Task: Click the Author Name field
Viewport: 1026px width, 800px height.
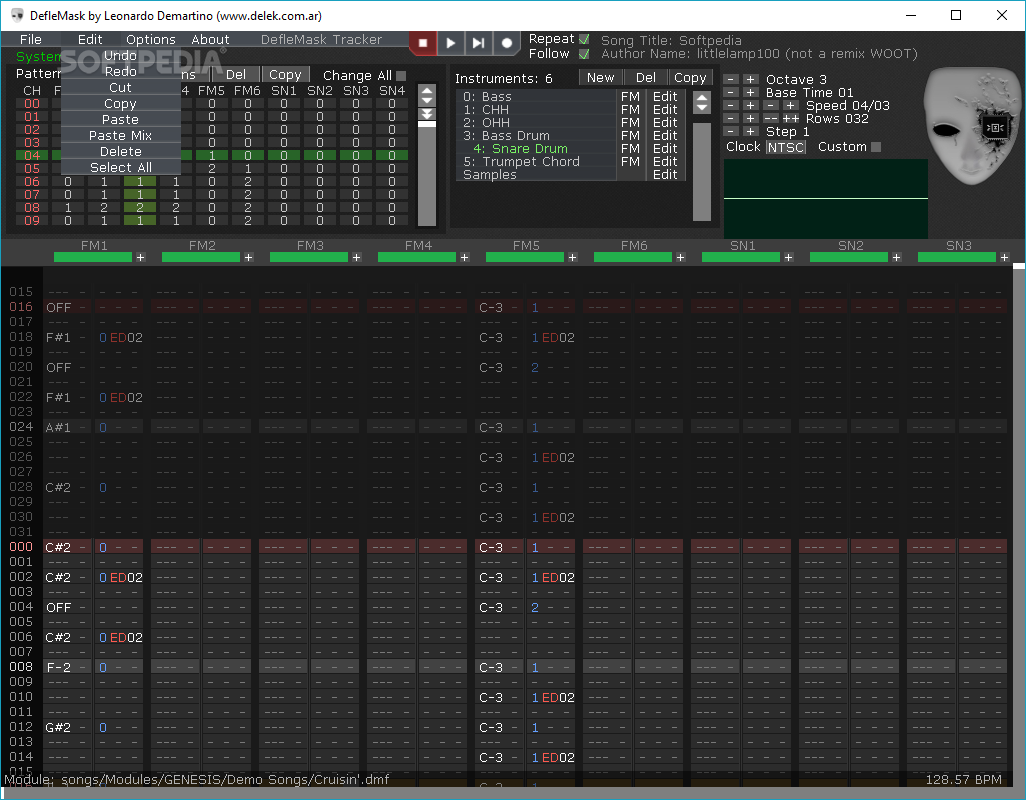Action: [x=759, y=54]
